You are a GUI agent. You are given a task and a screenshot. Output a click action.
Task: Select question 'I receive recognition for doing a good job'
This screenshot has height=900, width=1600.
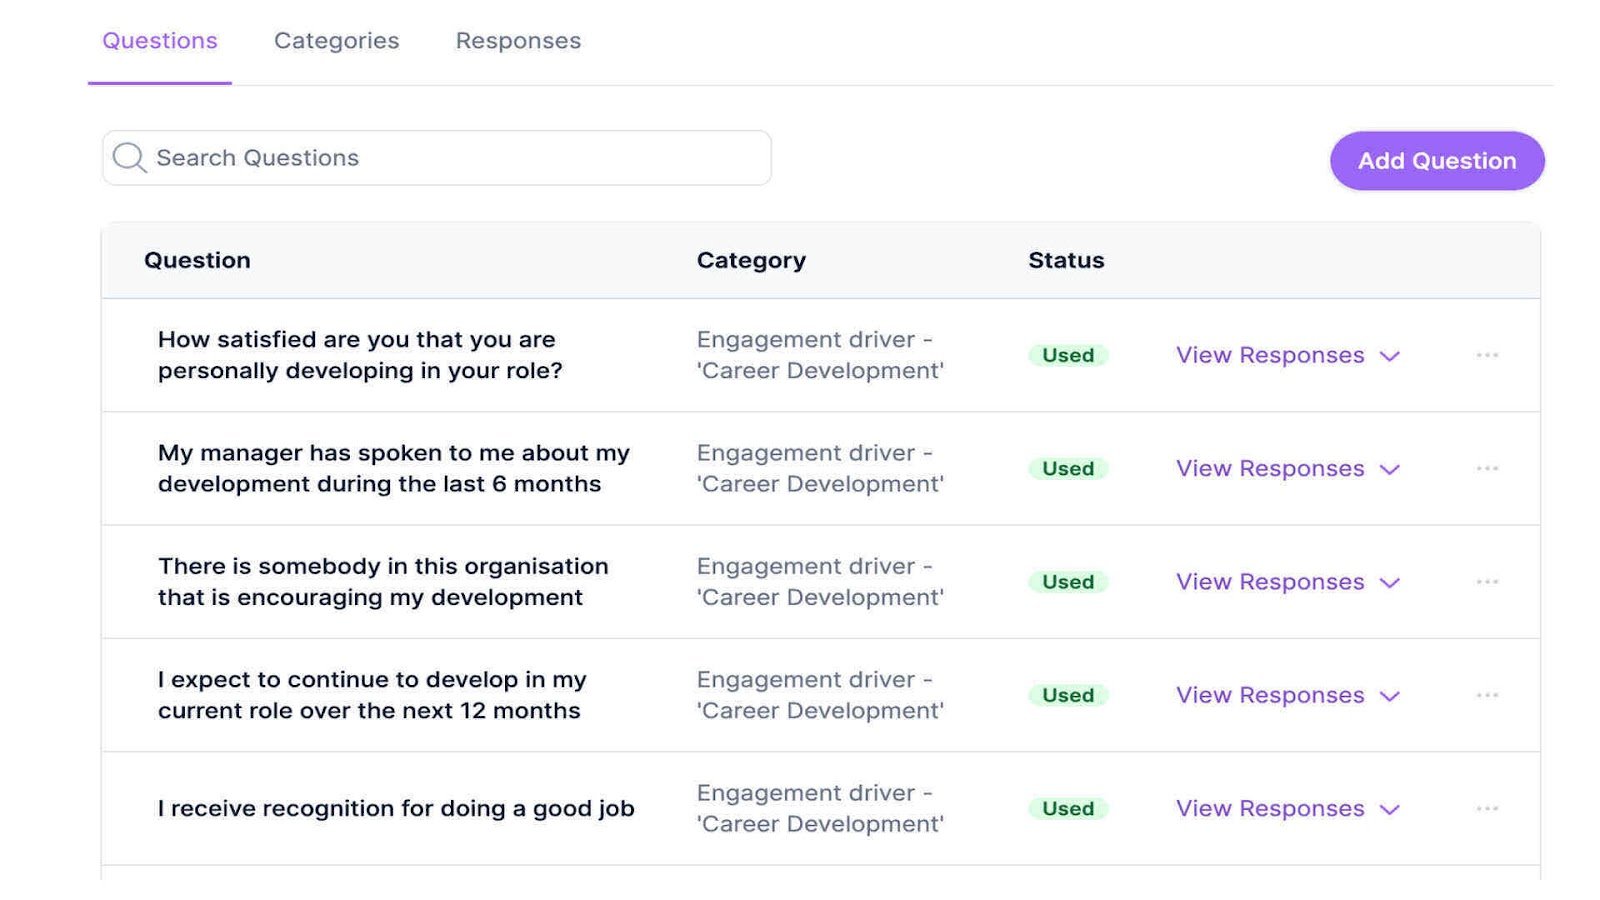click(x=396, y=808)
